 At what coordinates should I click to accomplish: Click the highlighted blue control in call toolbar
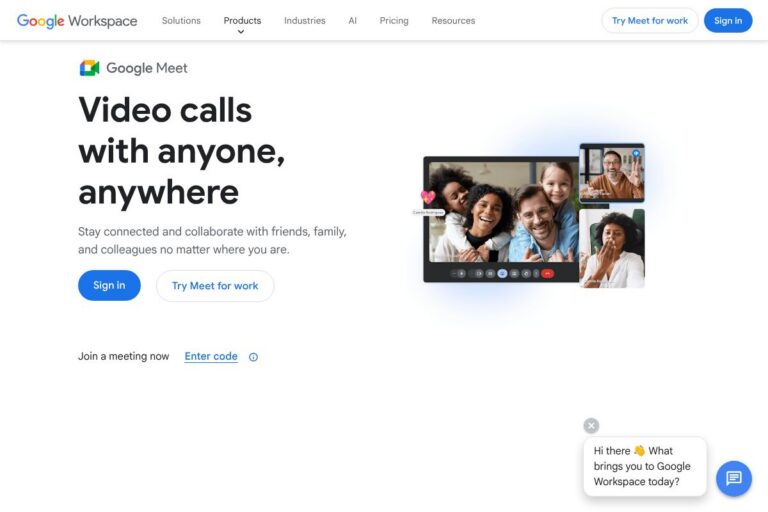point(502,273)
